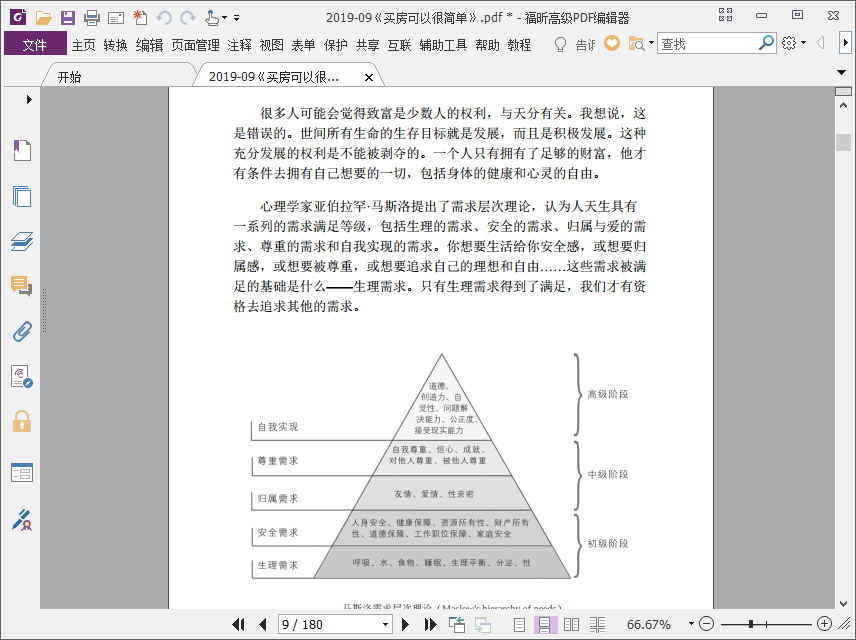Click the previous search result arrow
Image resolution: width=856 pixels, height=640 pixels.
(820, 43)
